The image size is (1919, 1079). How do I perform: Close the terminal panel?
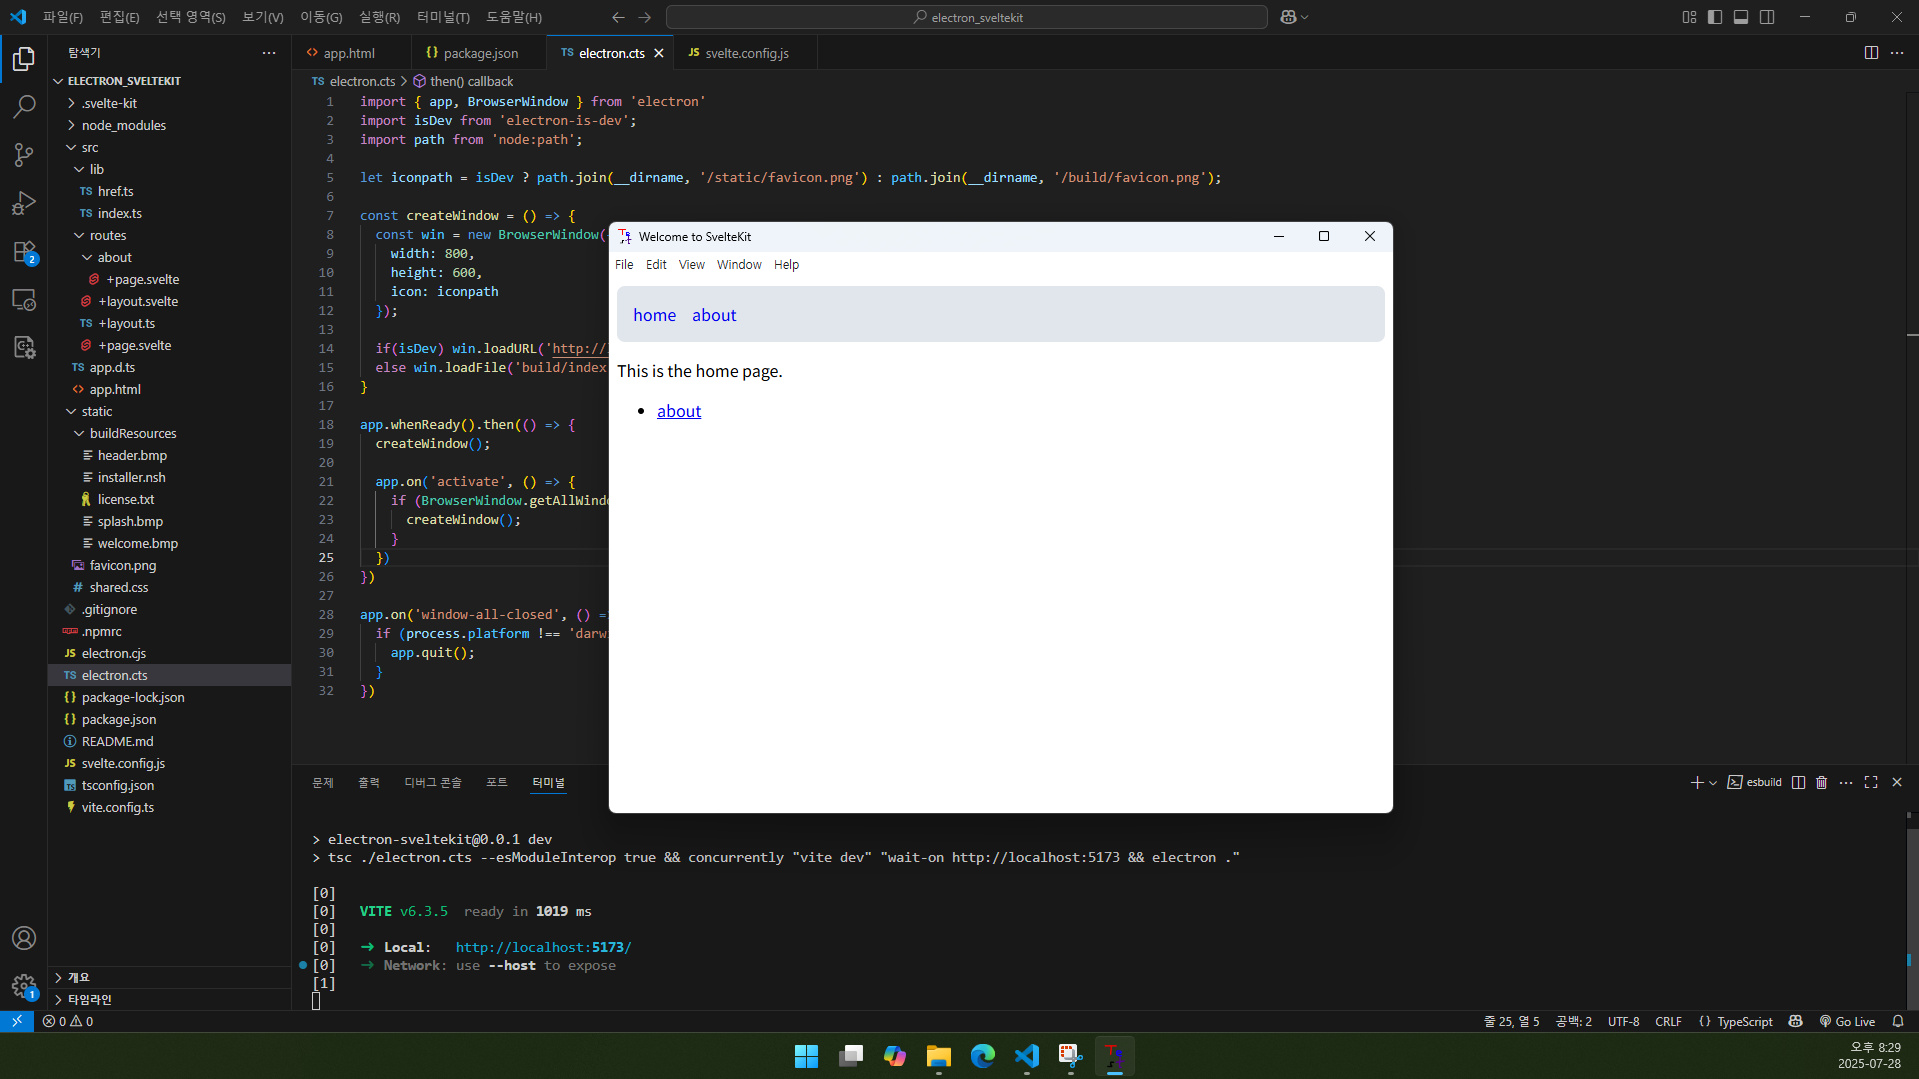tap(1897, 782)
